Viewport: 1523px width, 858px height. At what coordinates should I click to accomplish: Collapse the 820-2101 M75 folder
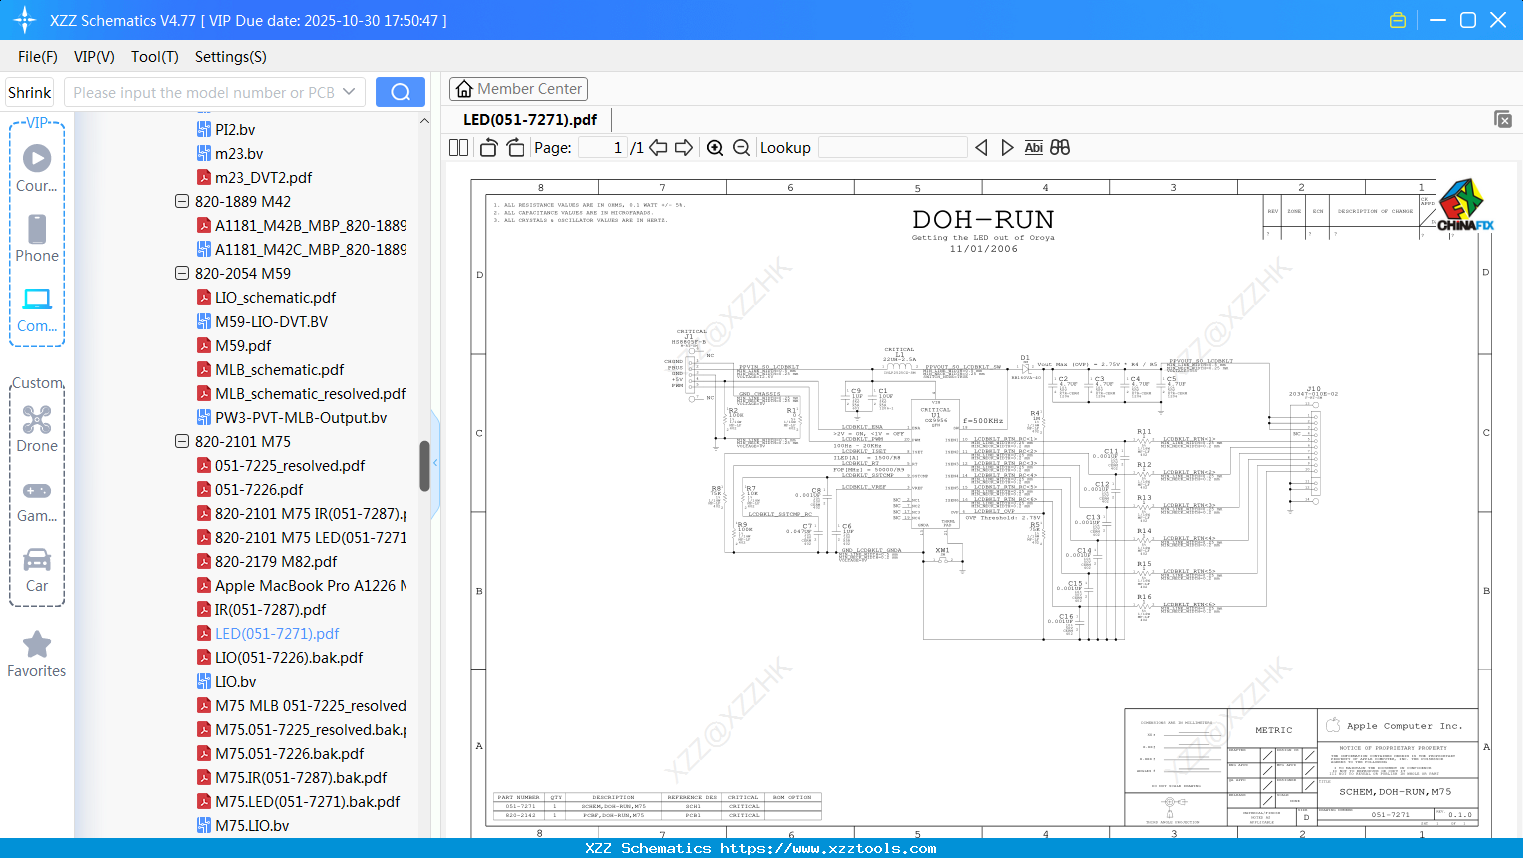coord(182,441)
